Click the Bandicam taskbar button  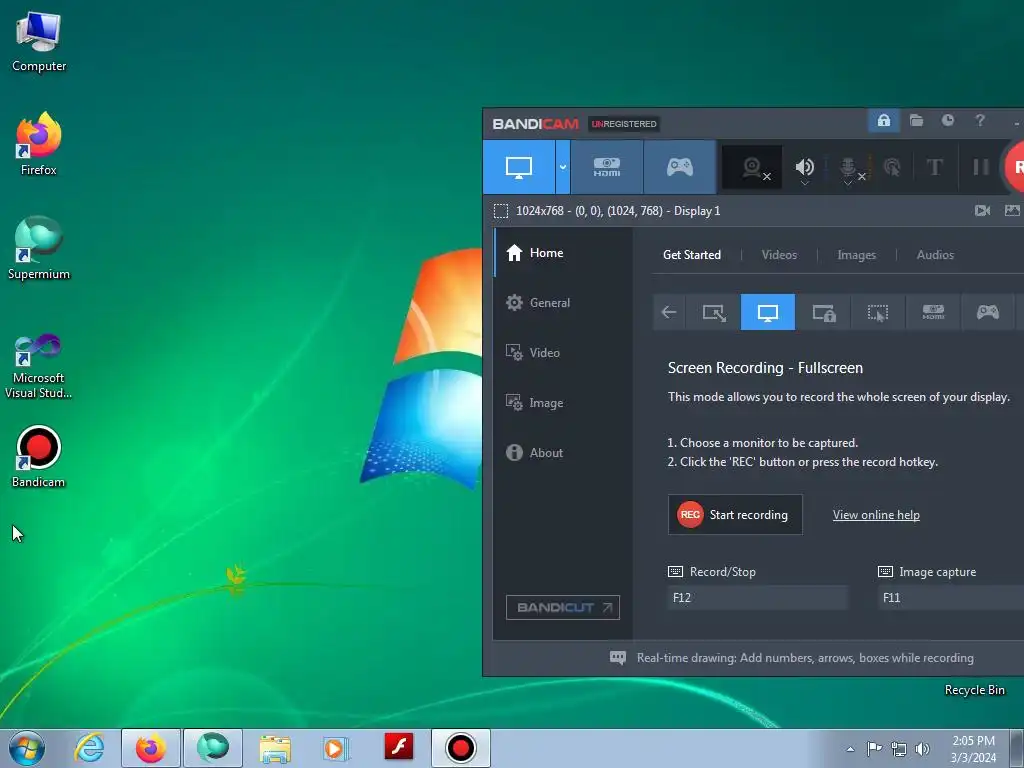460,748
